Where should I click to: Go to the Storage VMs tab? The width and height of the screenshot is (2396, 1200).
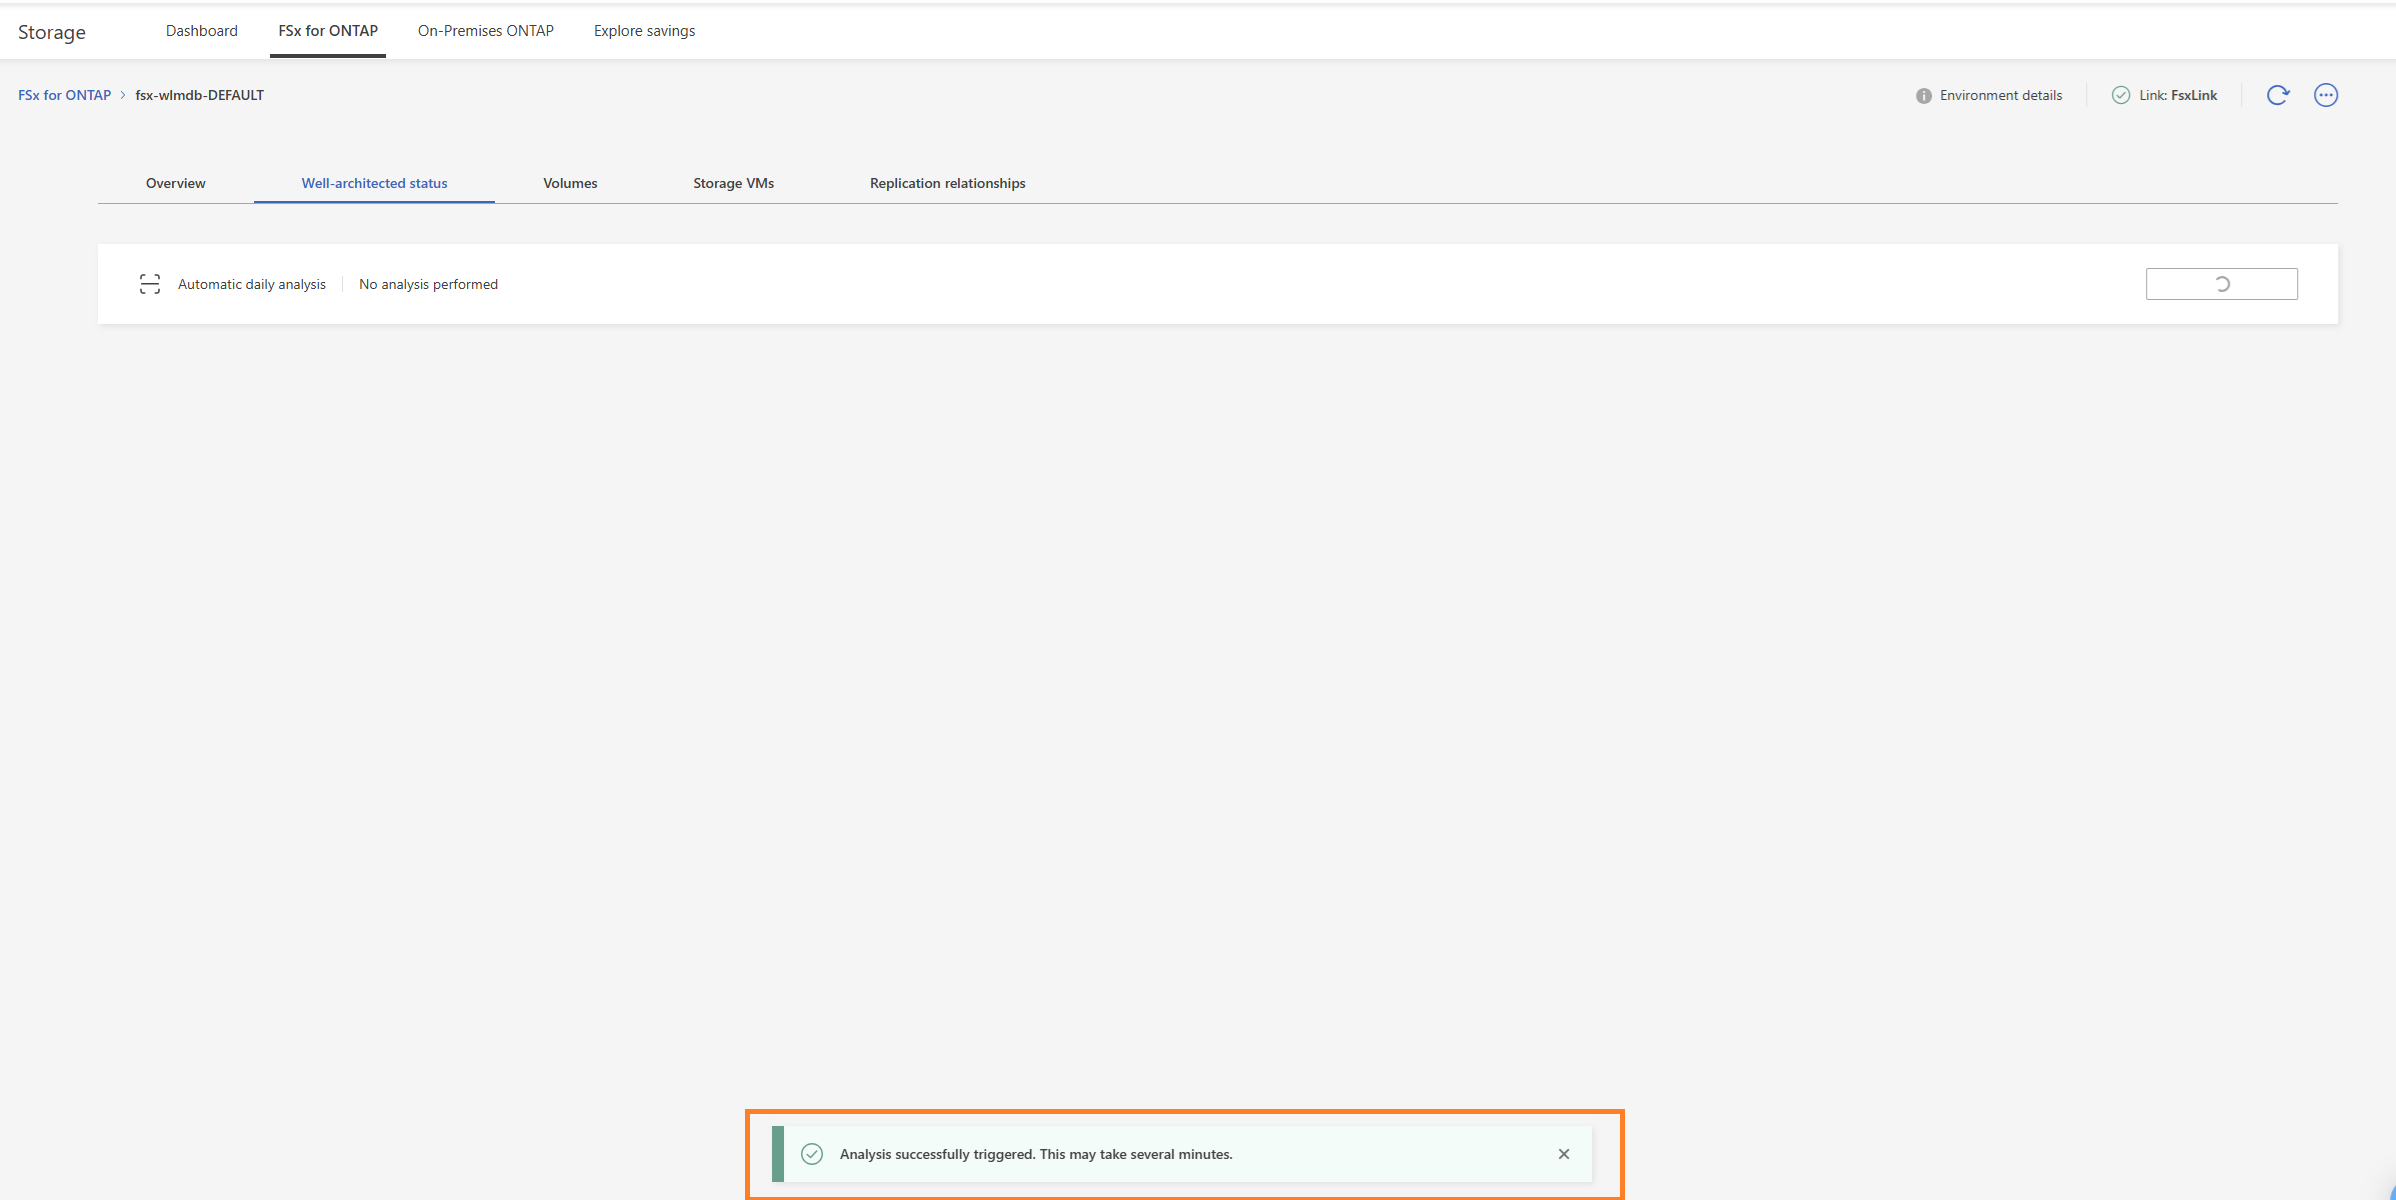coord(734,183)
